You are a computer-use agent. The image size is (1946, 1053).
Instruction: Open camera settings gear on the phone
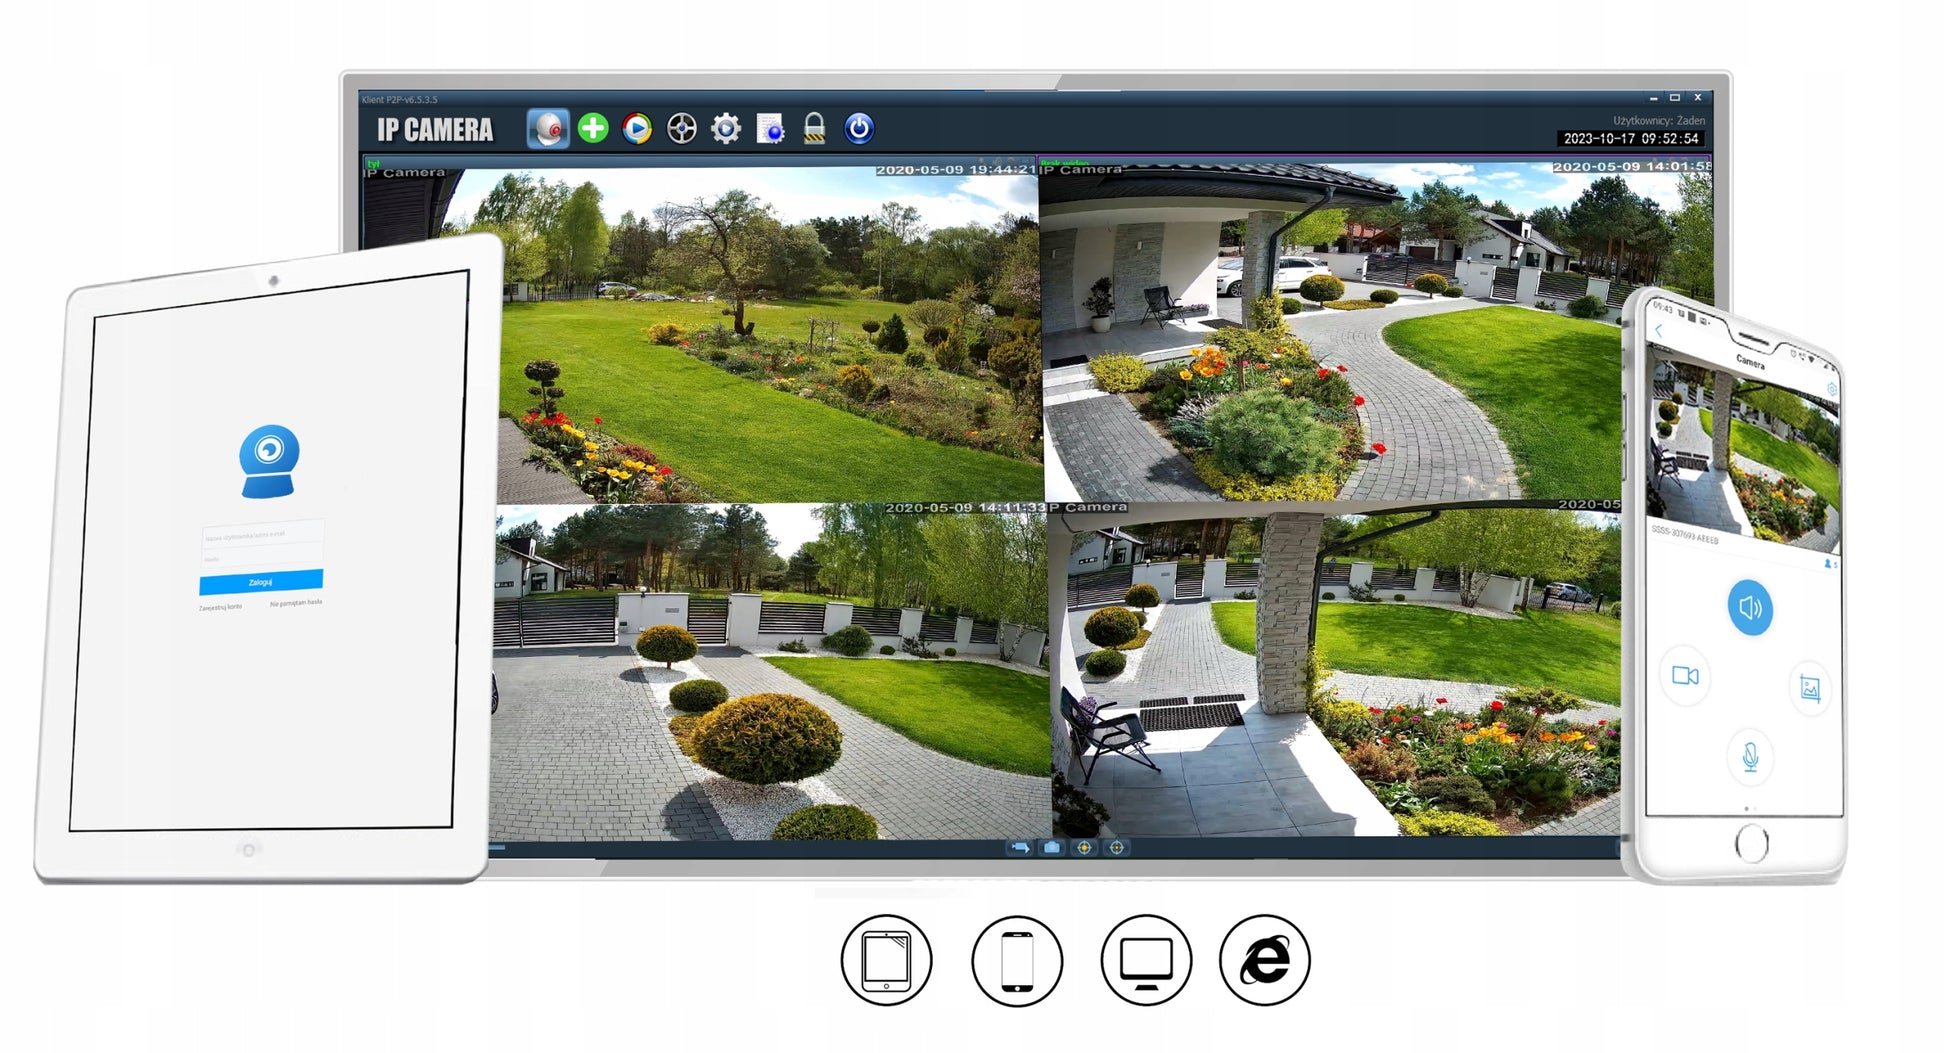[1831, 388]
